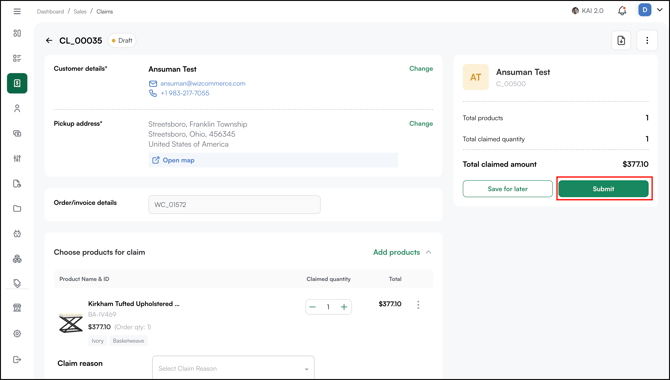Go to Dashboard breadcrumb

(x=50, y=12)
